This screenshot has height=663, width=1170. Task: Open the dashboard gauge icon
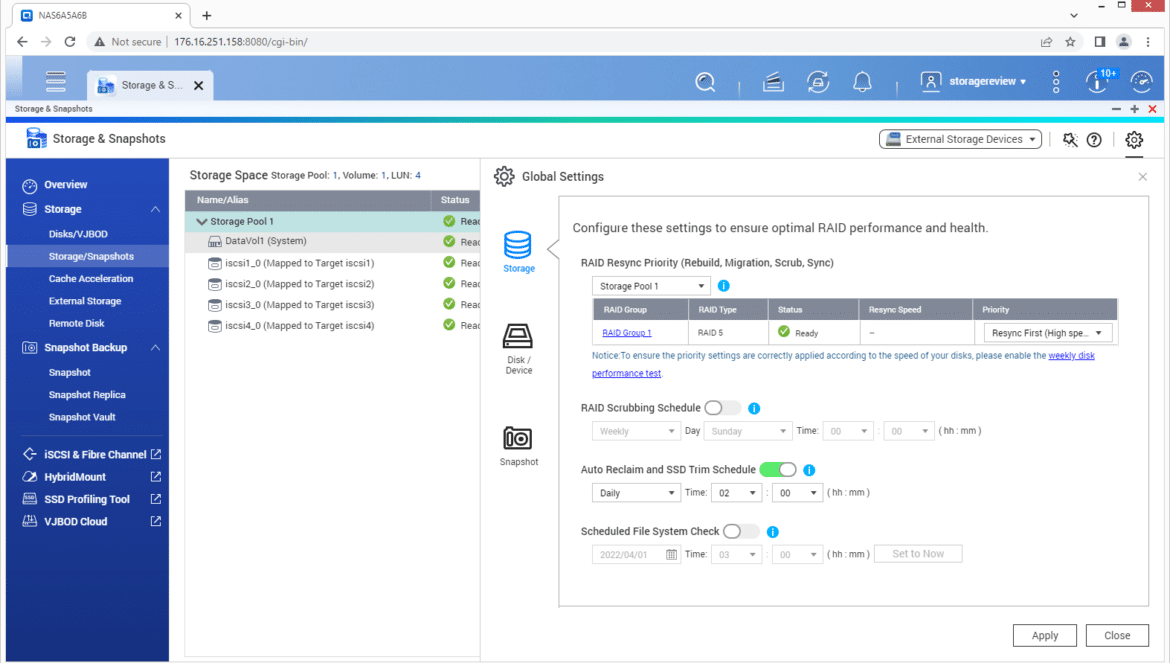[x=1142, y=81]
